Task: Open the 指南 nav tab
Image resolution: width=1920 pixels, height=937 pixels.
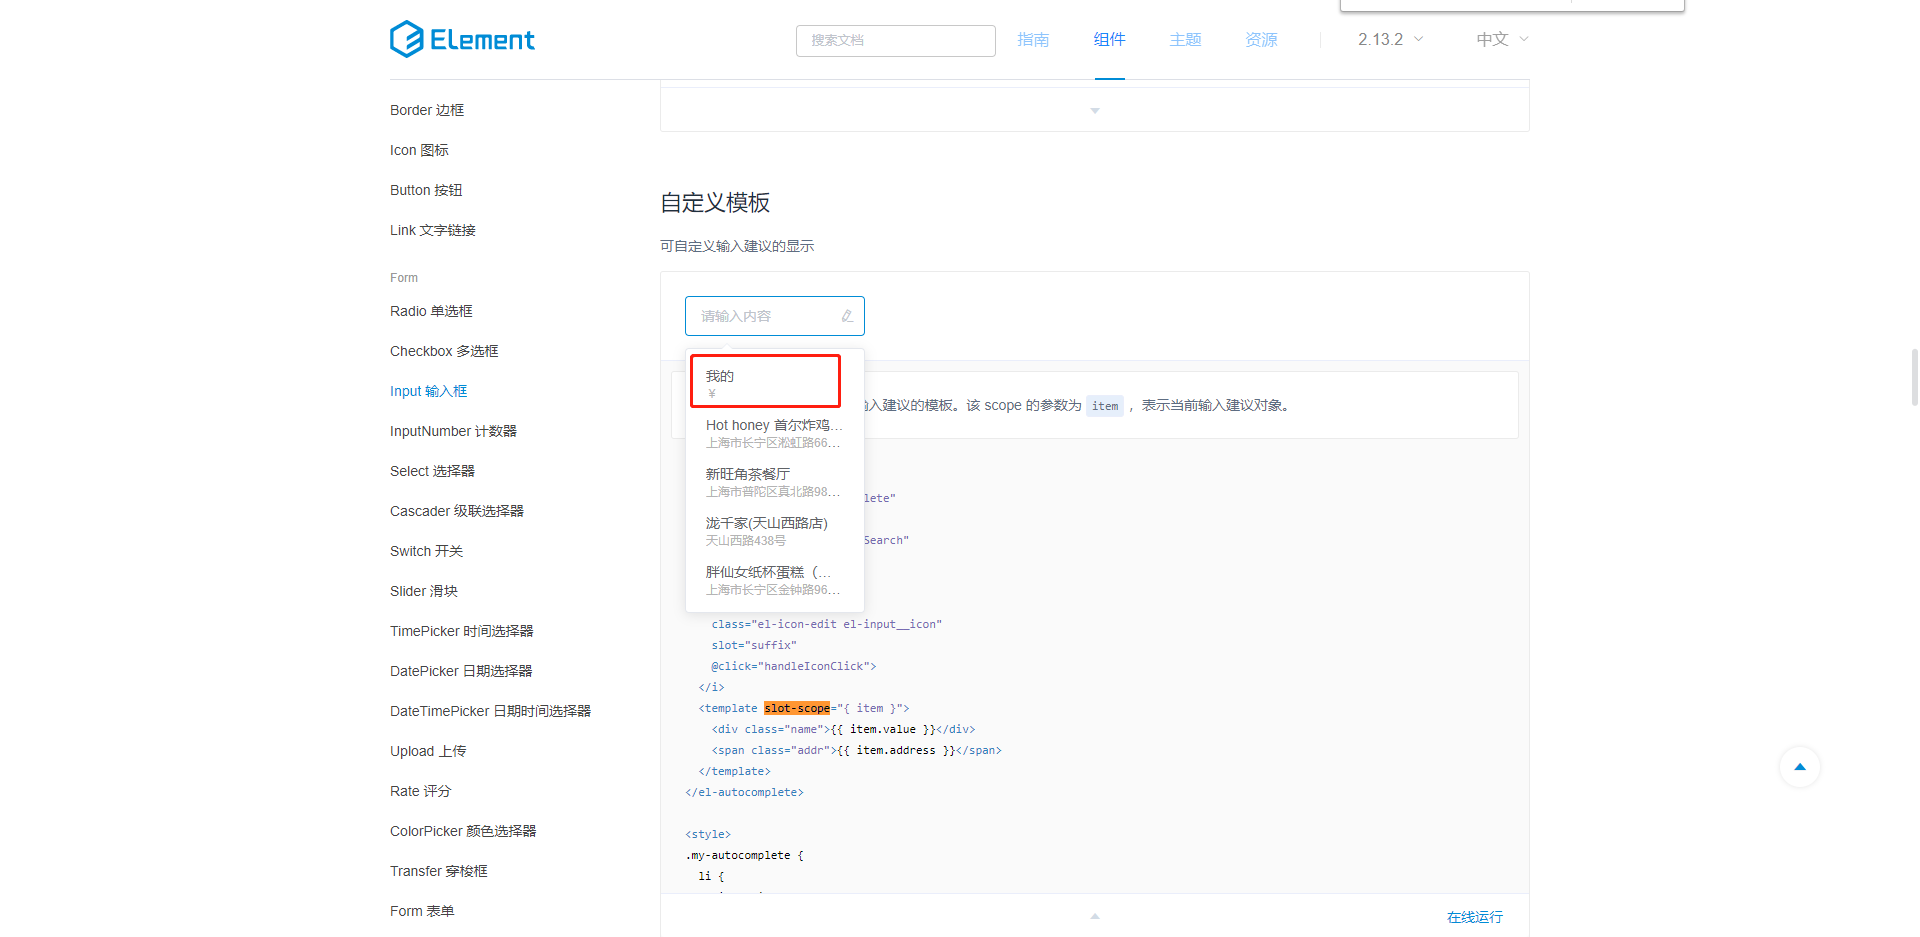Action: [1033, 39]
